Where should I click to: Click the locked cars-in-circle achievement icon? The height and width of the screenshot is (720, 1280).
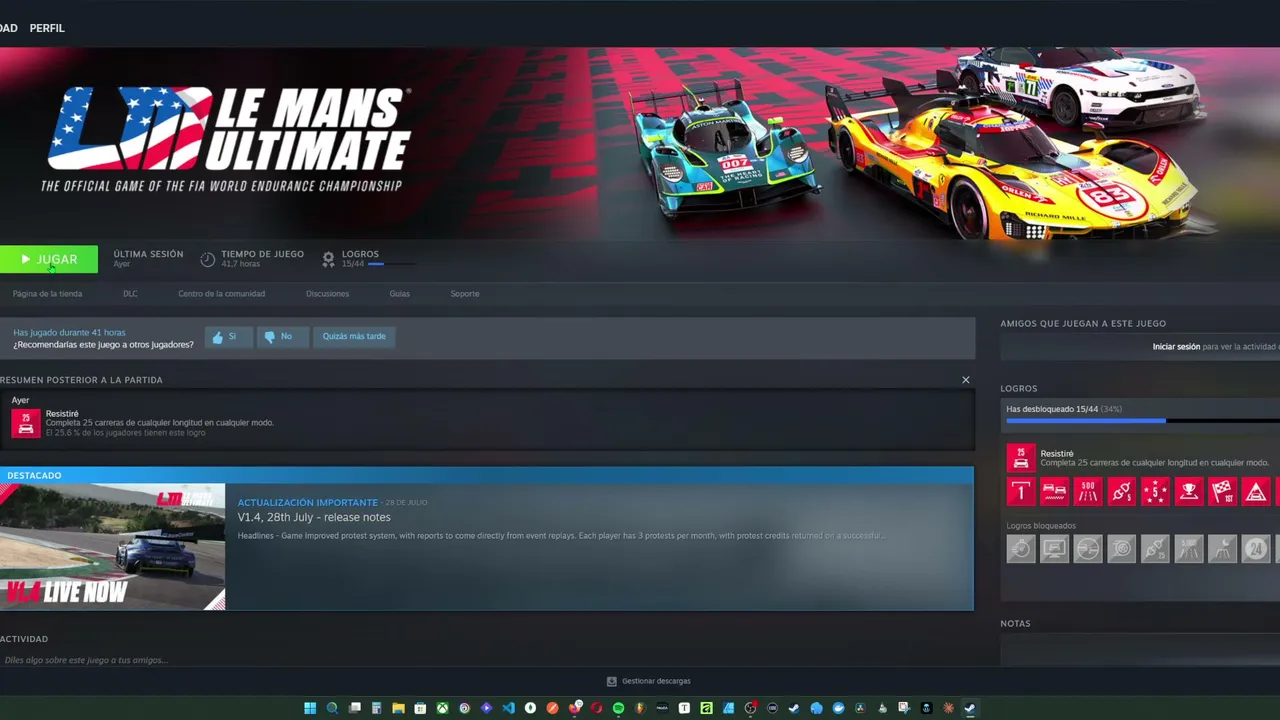click(1088, 549)
